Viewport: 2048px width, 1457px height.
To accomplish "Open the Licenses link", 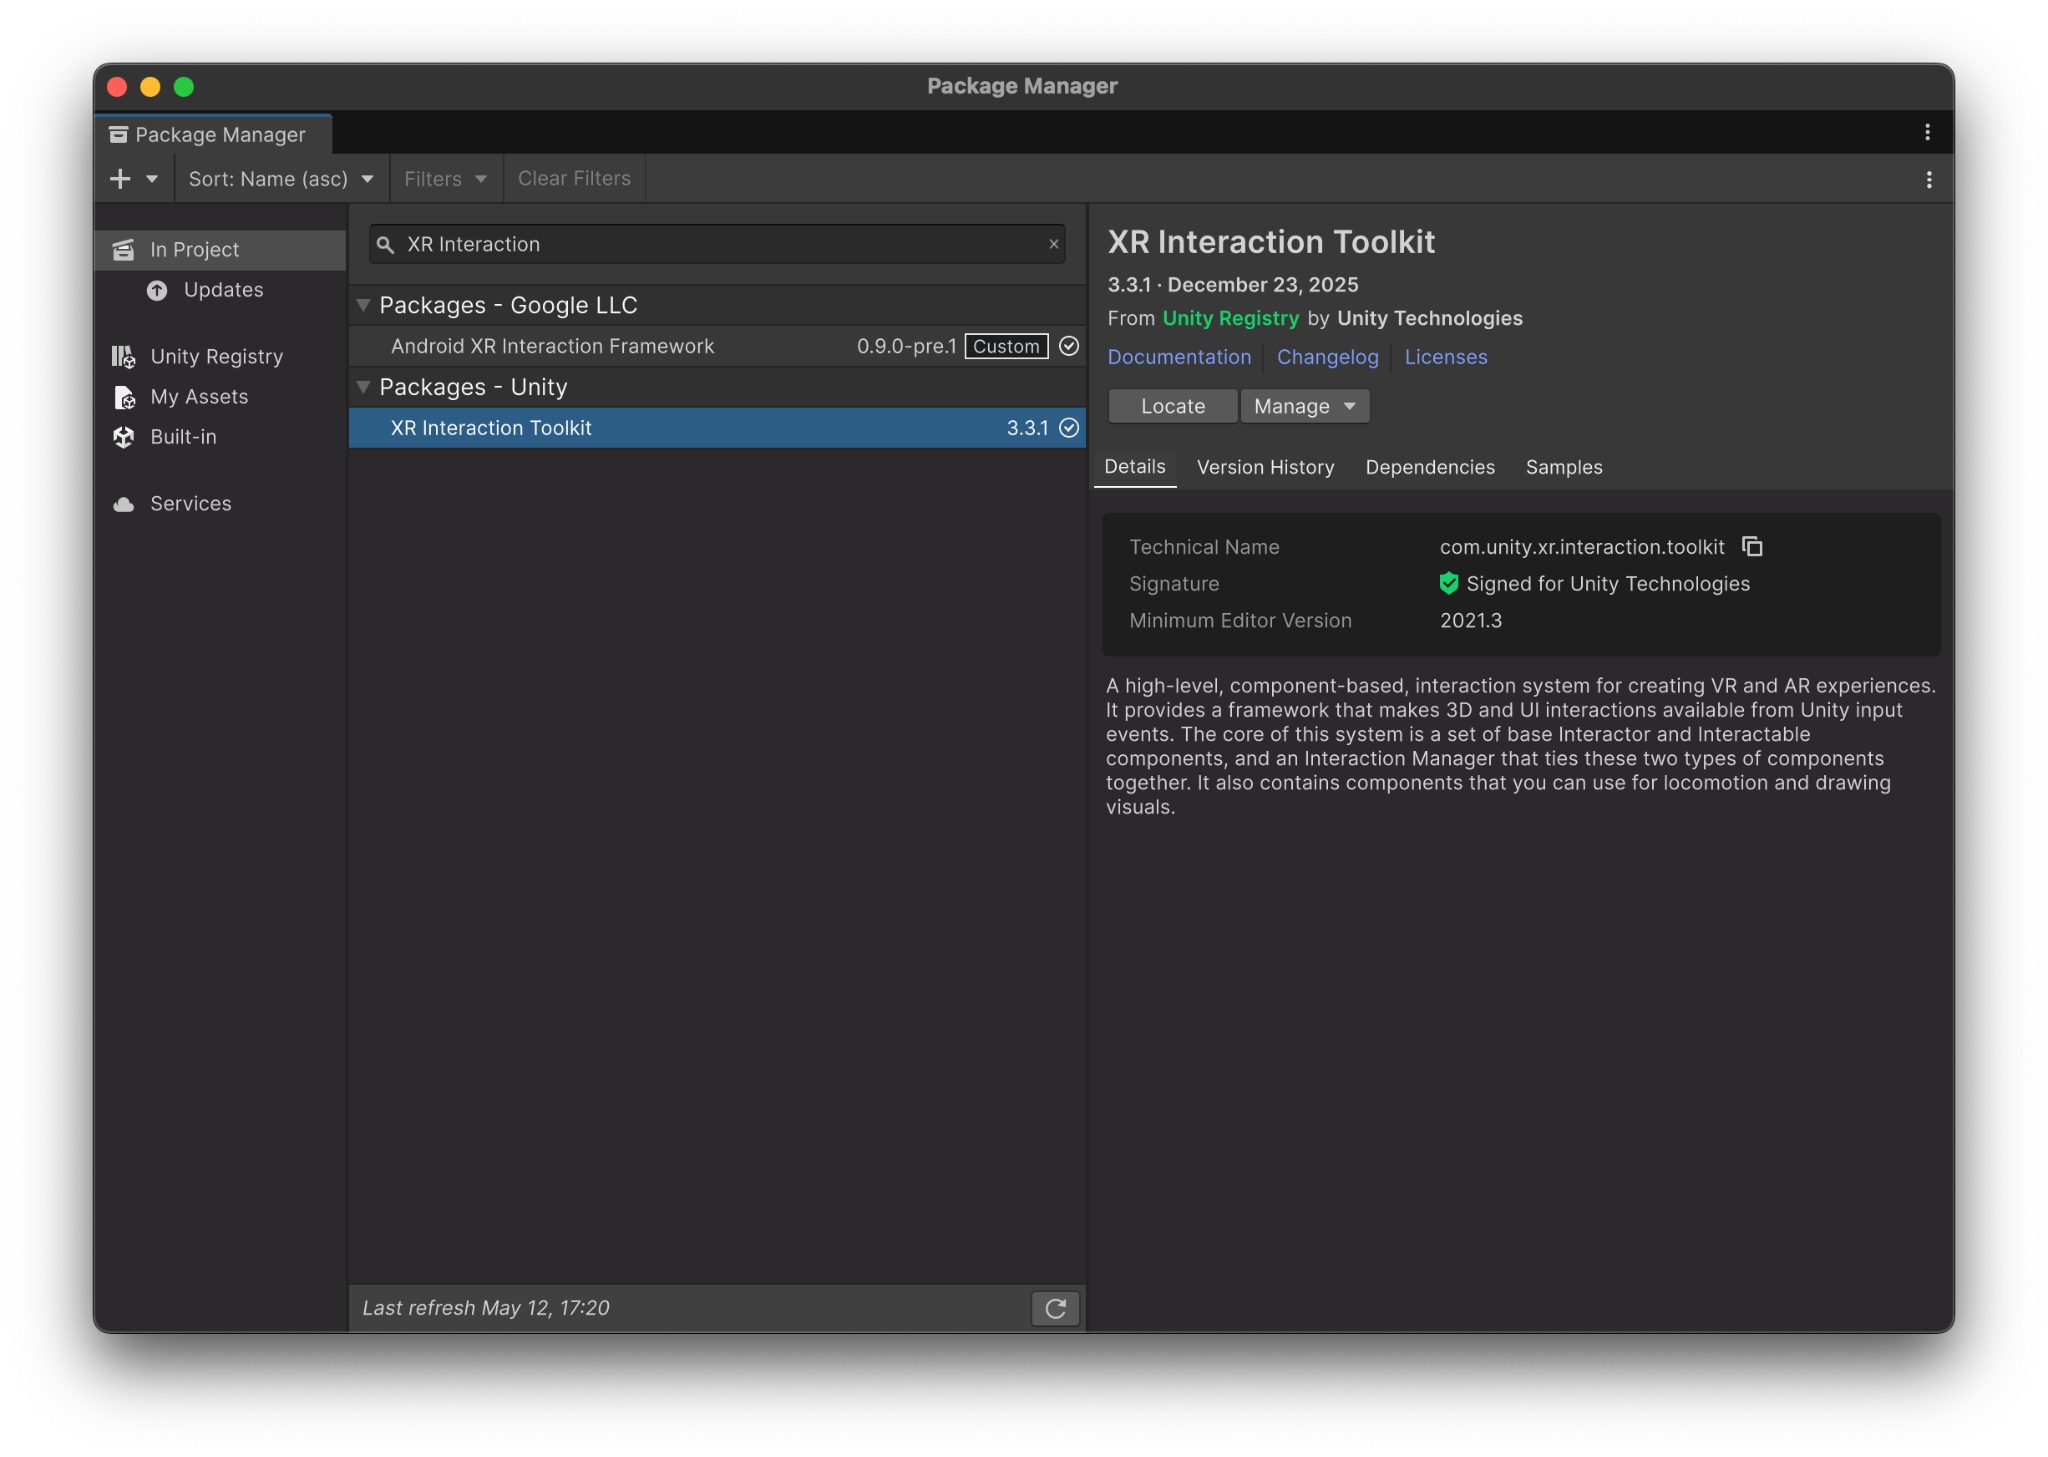I will tap(1445, 357).
